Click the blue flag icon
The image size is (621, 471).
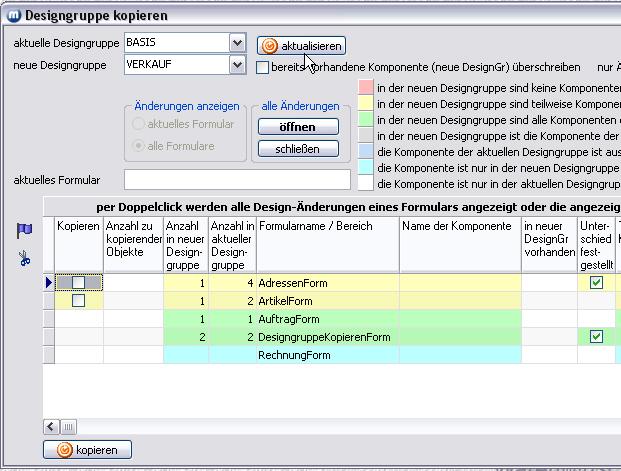pos(25,231)
